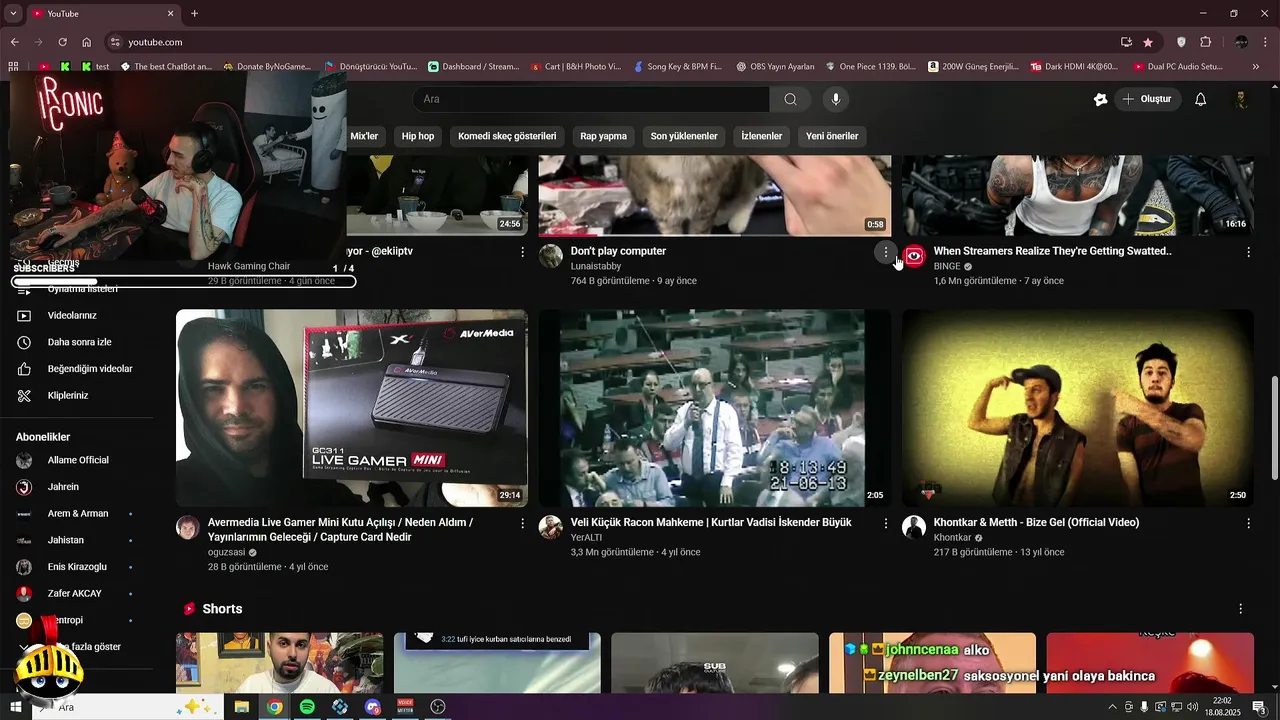The height and width of the screenshot is (720, 1280).
Task: Select Komedi skeç gösterileri chip
Action: [507, 136]
